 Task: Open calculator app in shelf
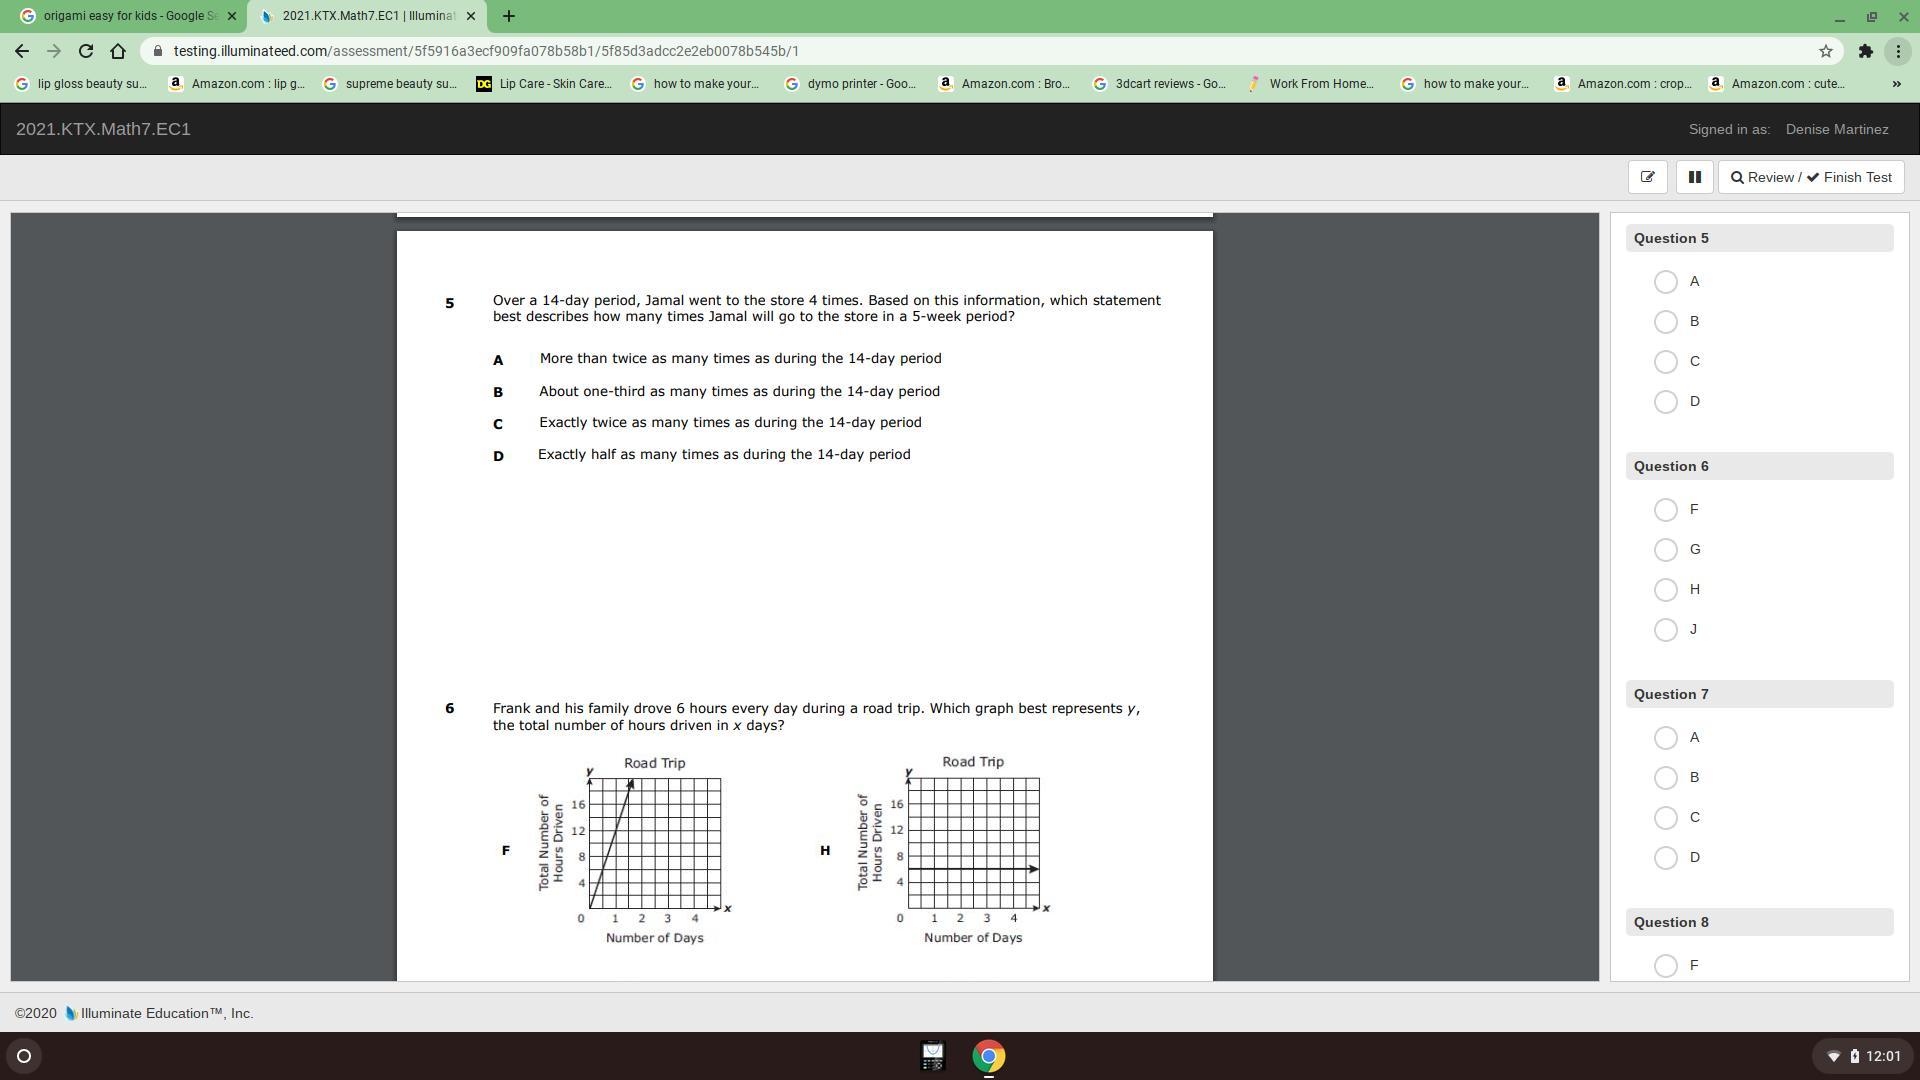[x=932, y=1056]
